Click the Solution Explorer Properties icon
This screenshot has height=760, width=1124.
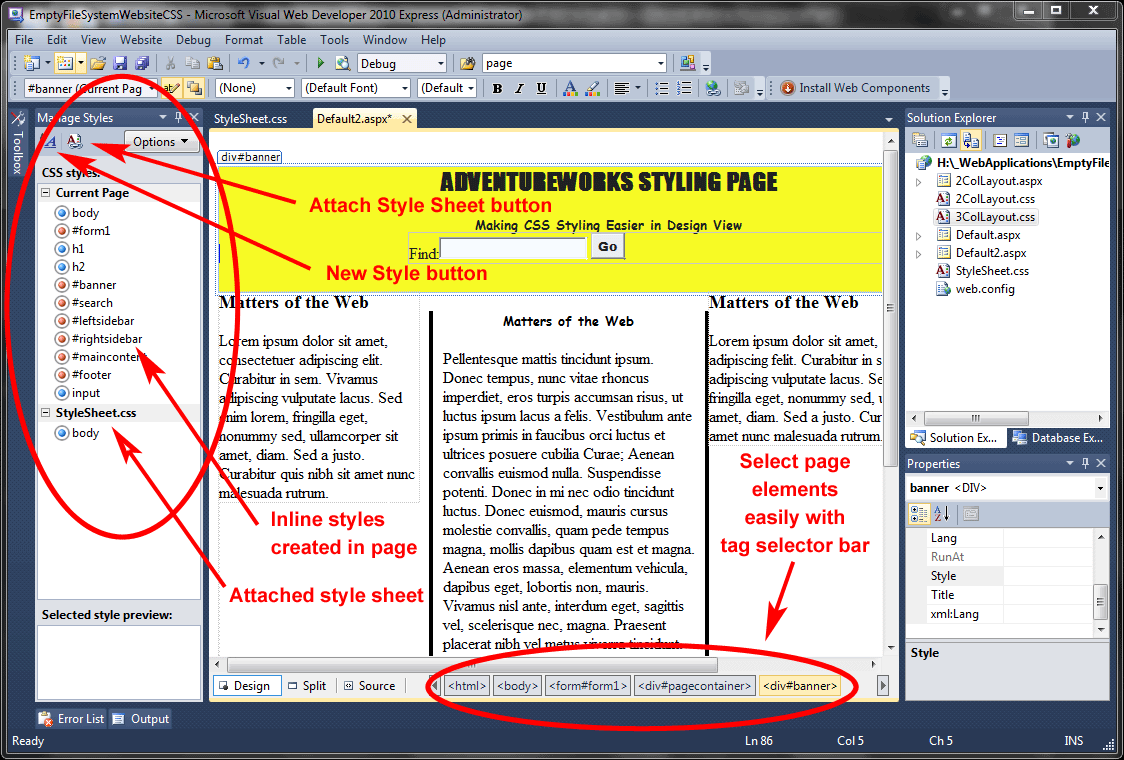point(920,141)
